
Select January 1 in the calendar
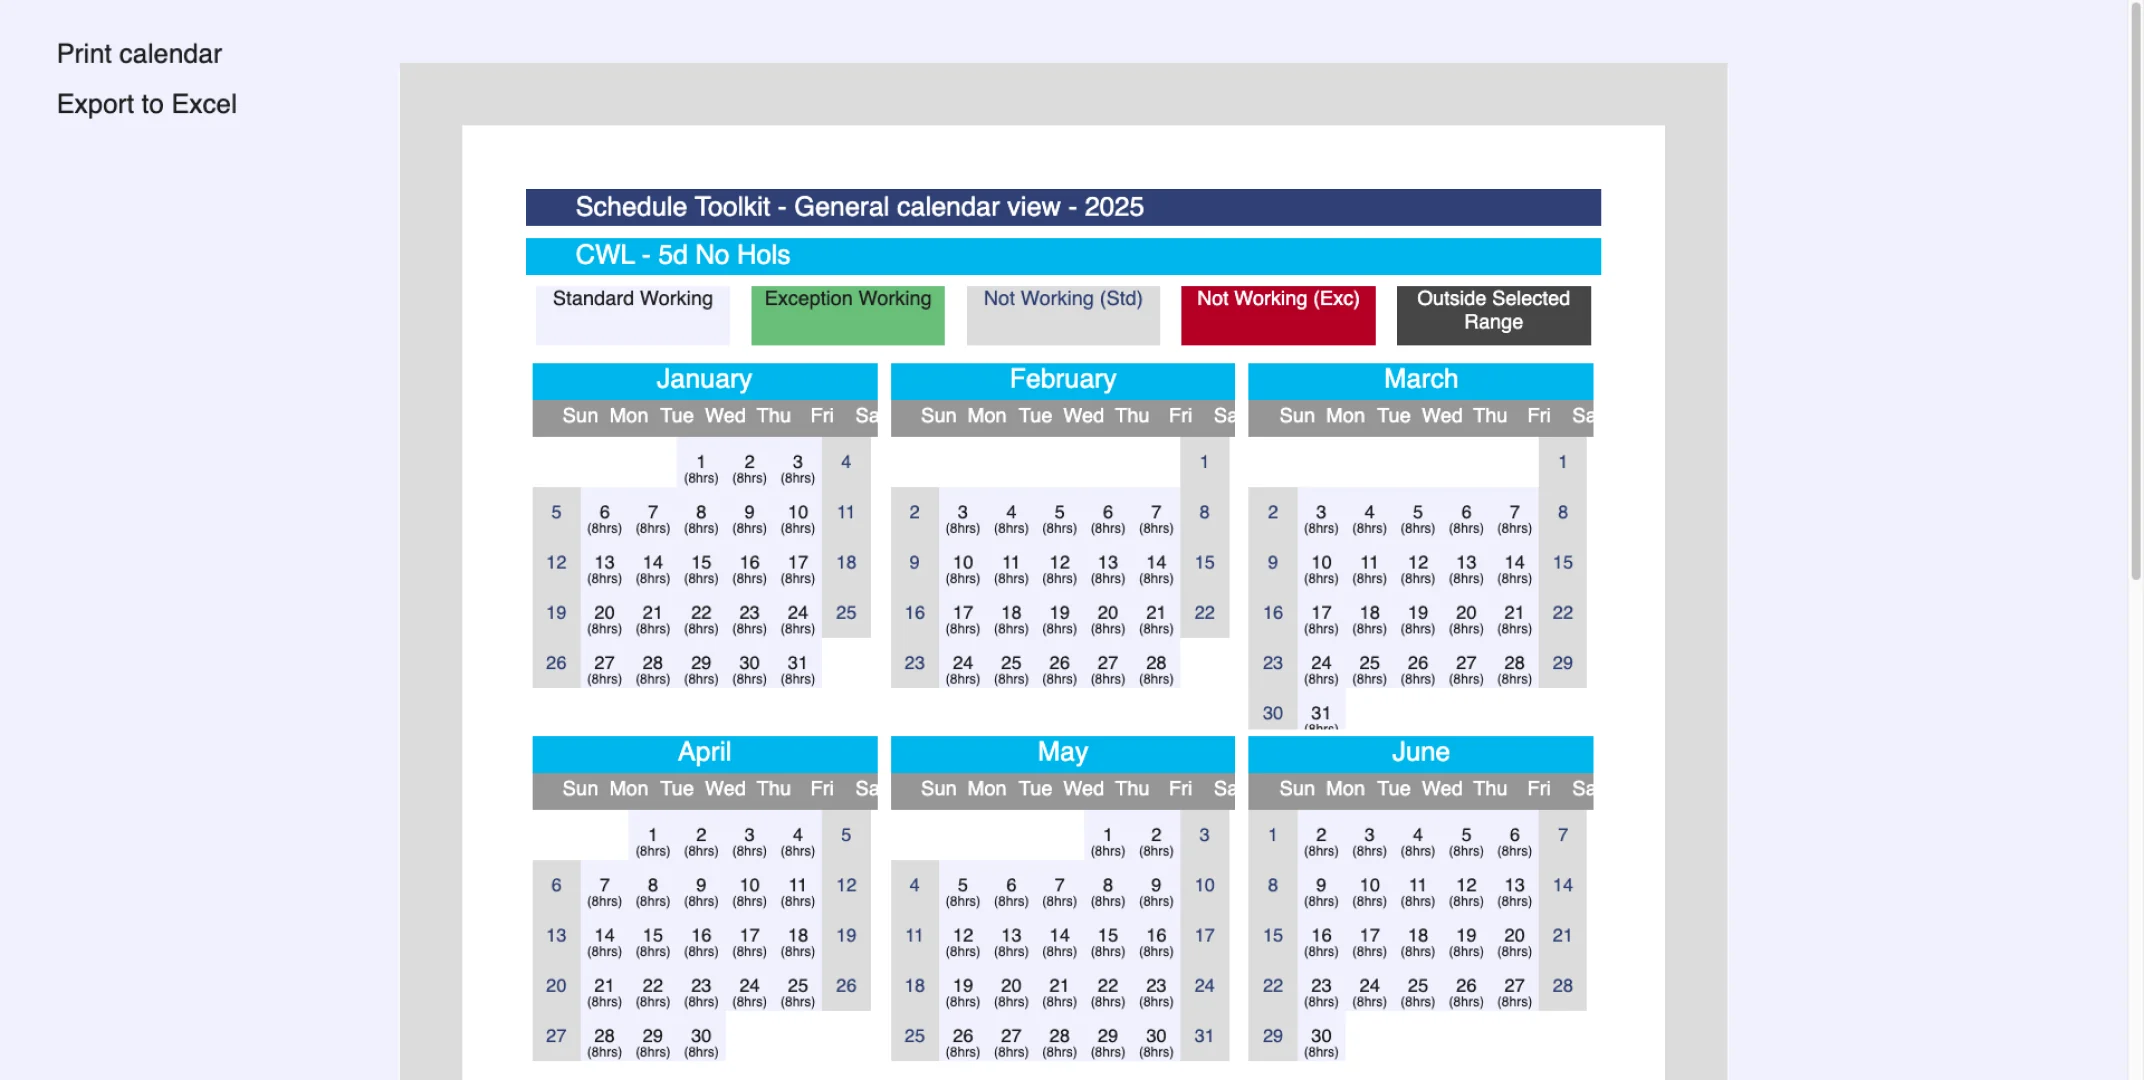(701, 467)
